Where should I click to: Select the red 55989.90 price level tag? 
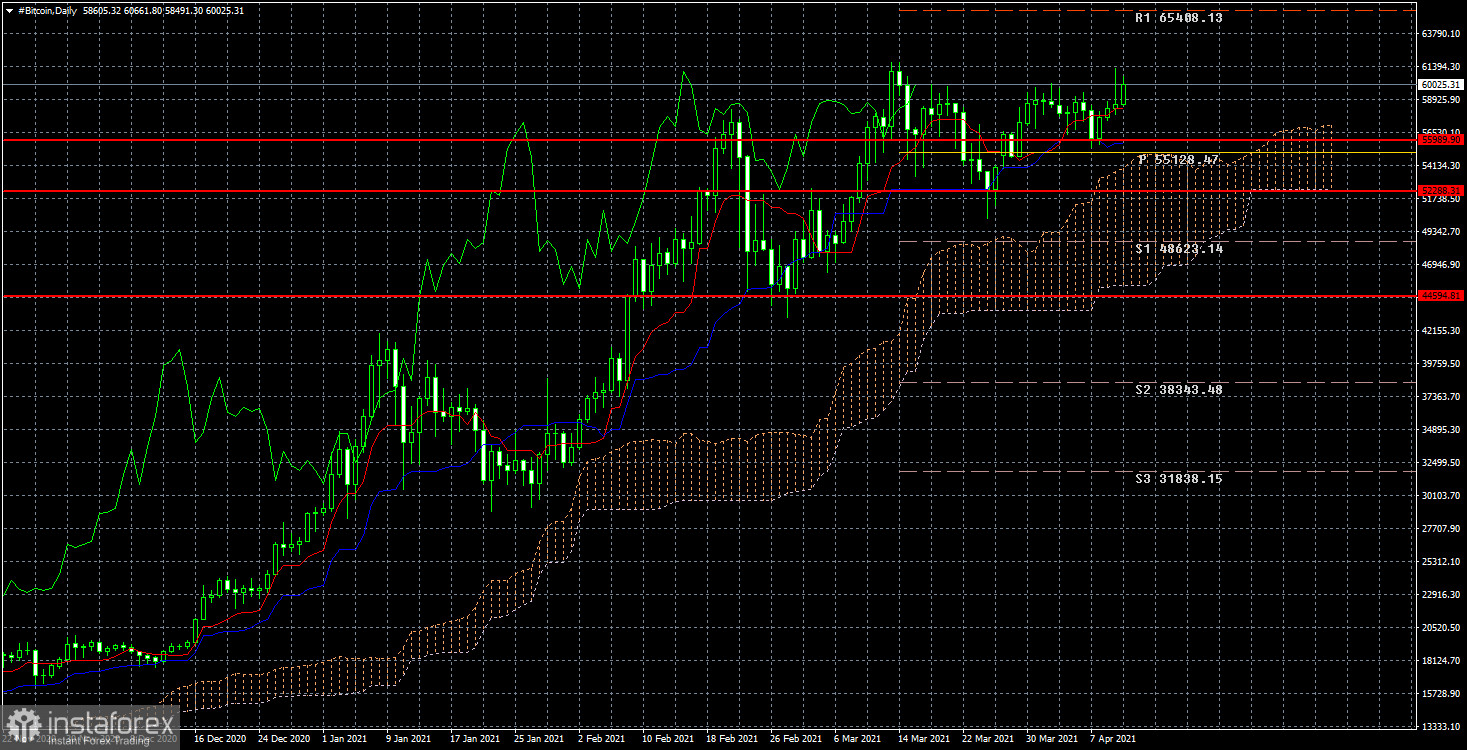(x=1441, y=141)
